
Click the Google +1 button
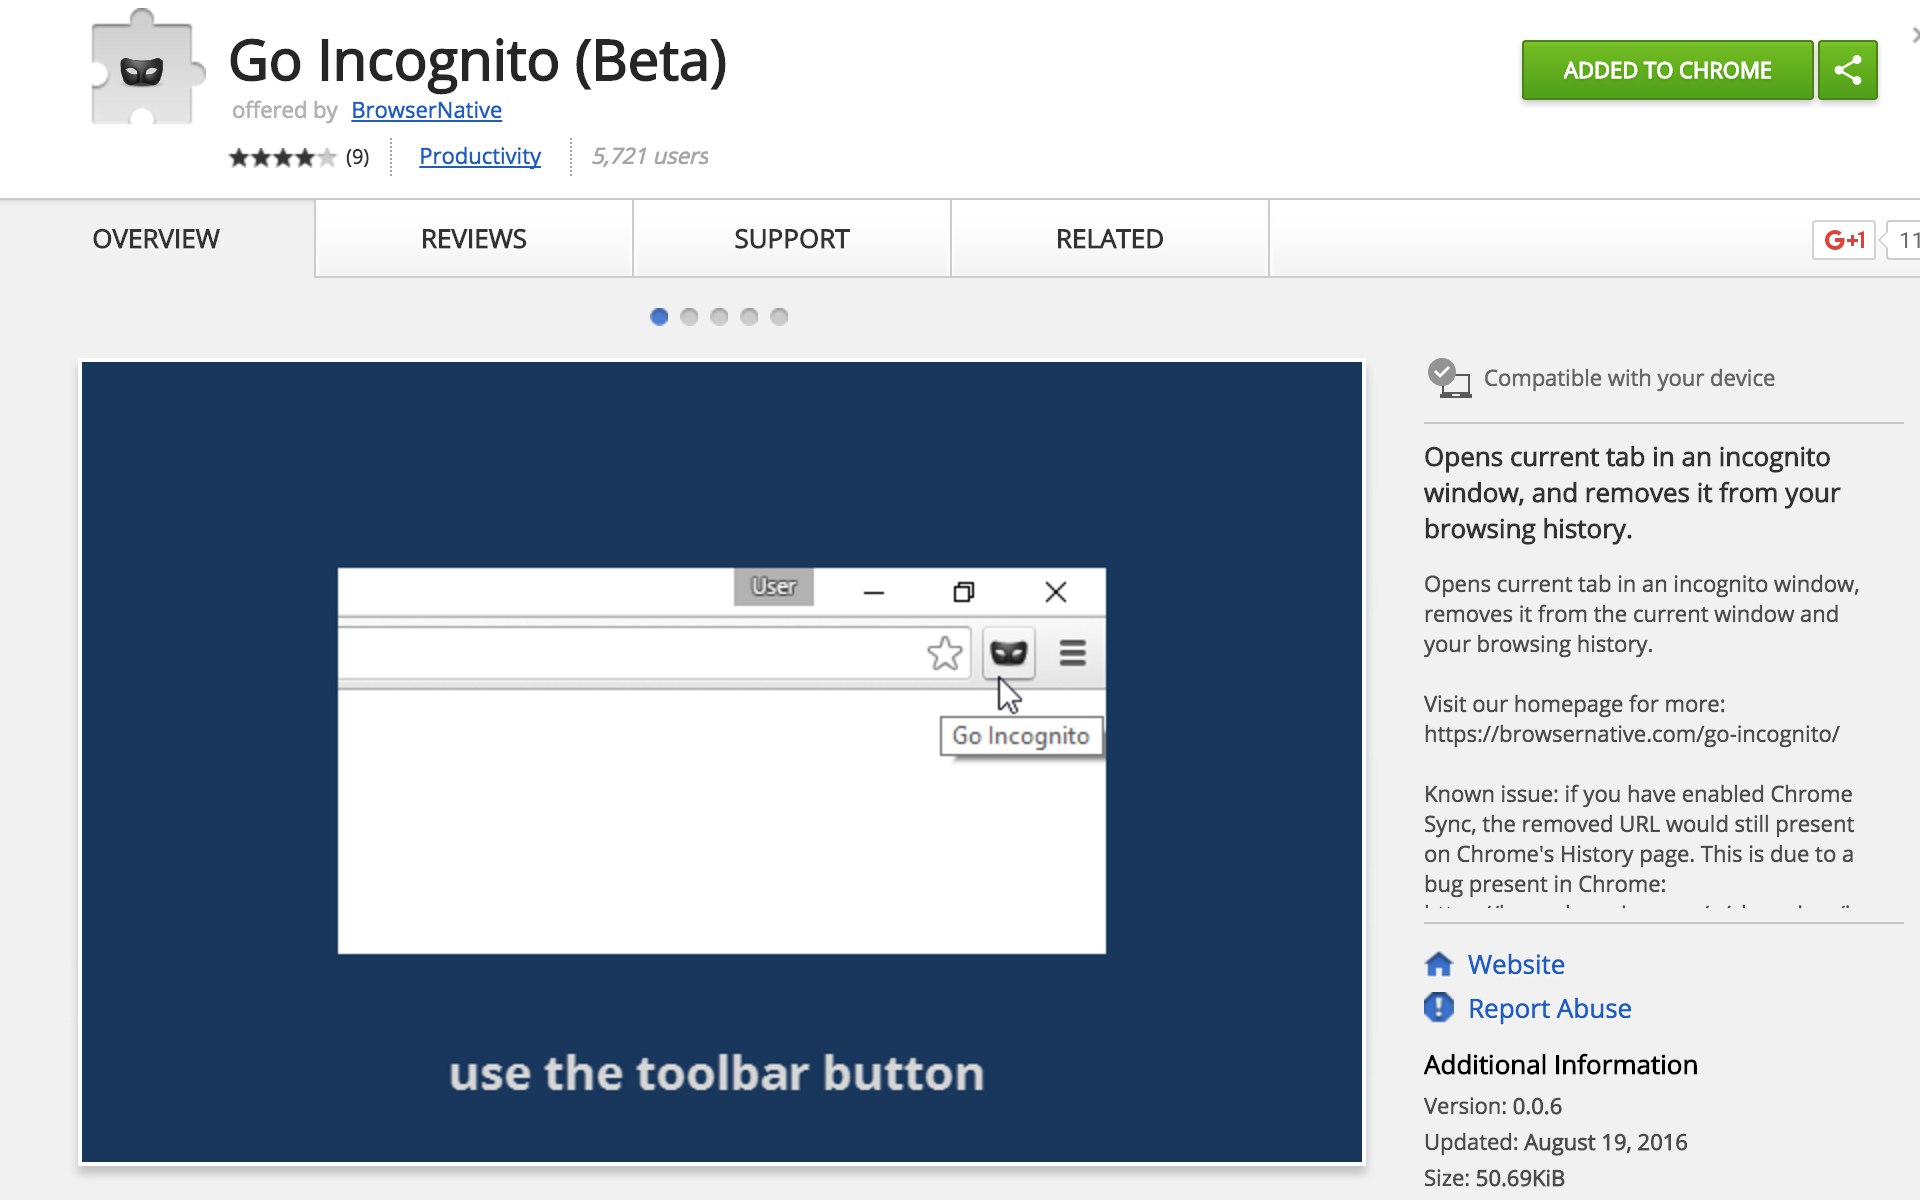pos(1843,240)
